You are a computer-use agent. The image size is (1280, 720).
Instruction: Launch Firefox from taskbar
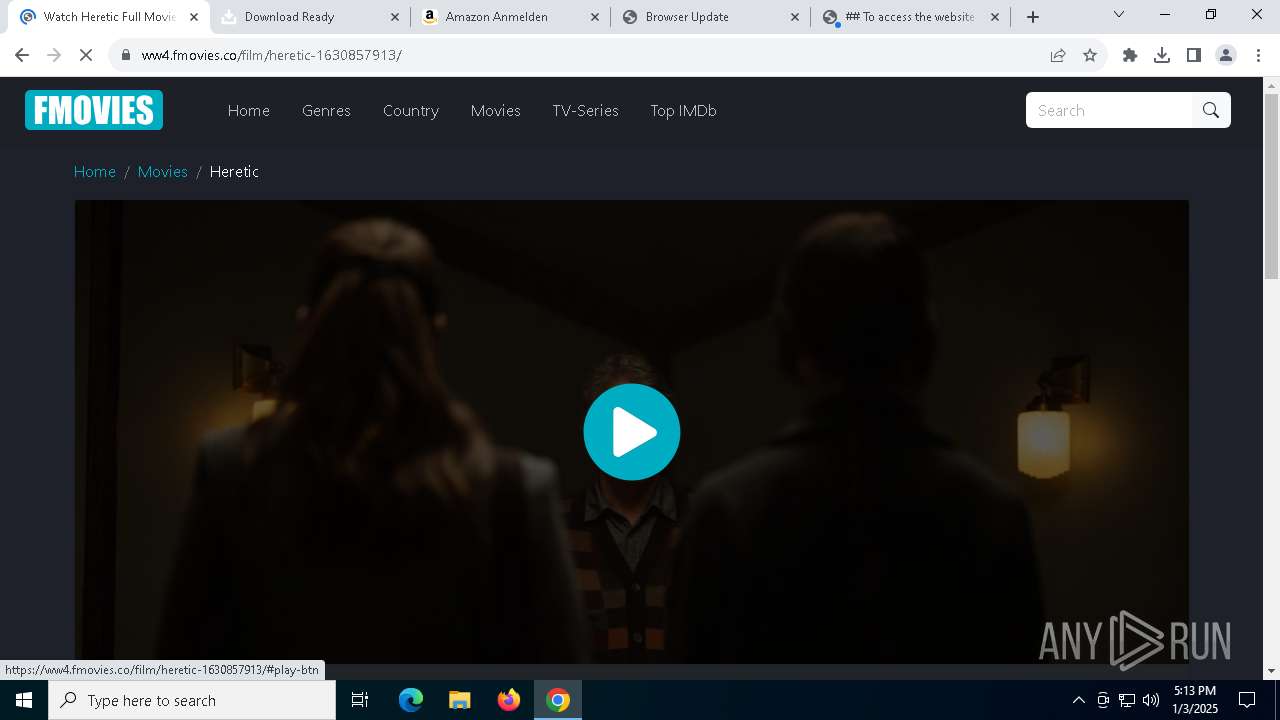(x=509, y=700)
